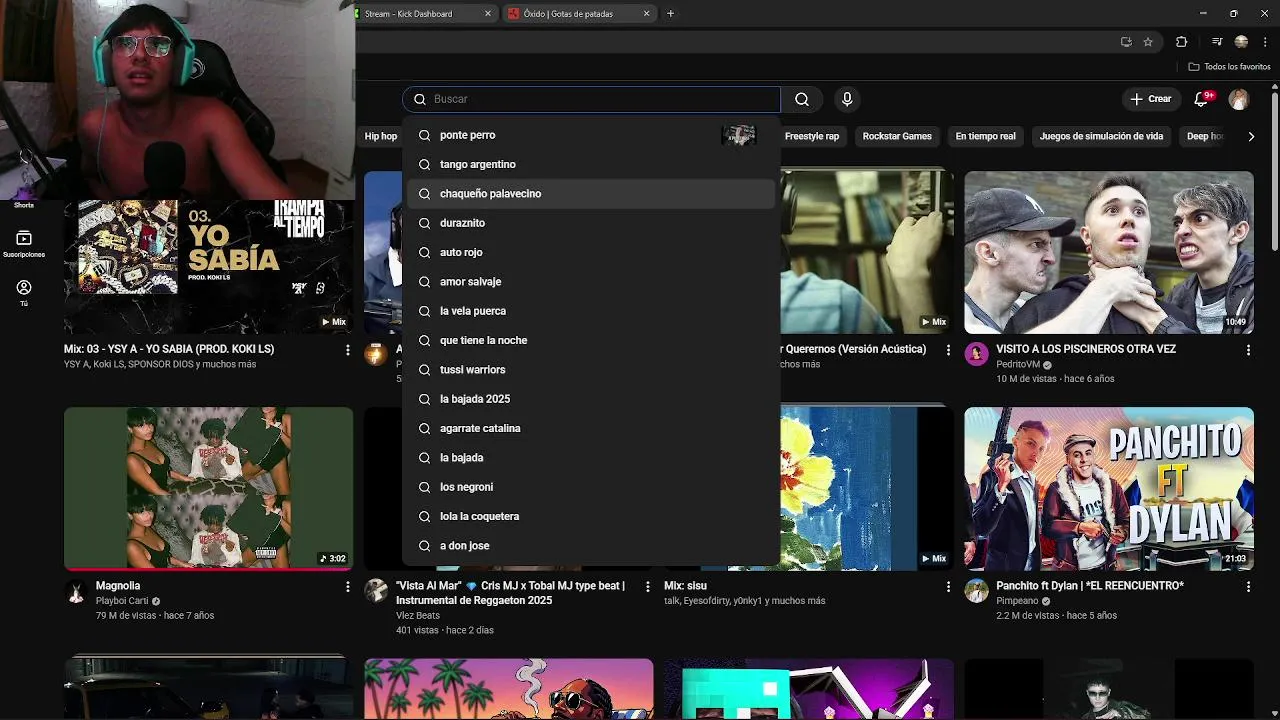Open options for Querernos Versión Acústica mix
1280x720 pixels.
click(948, 350)
